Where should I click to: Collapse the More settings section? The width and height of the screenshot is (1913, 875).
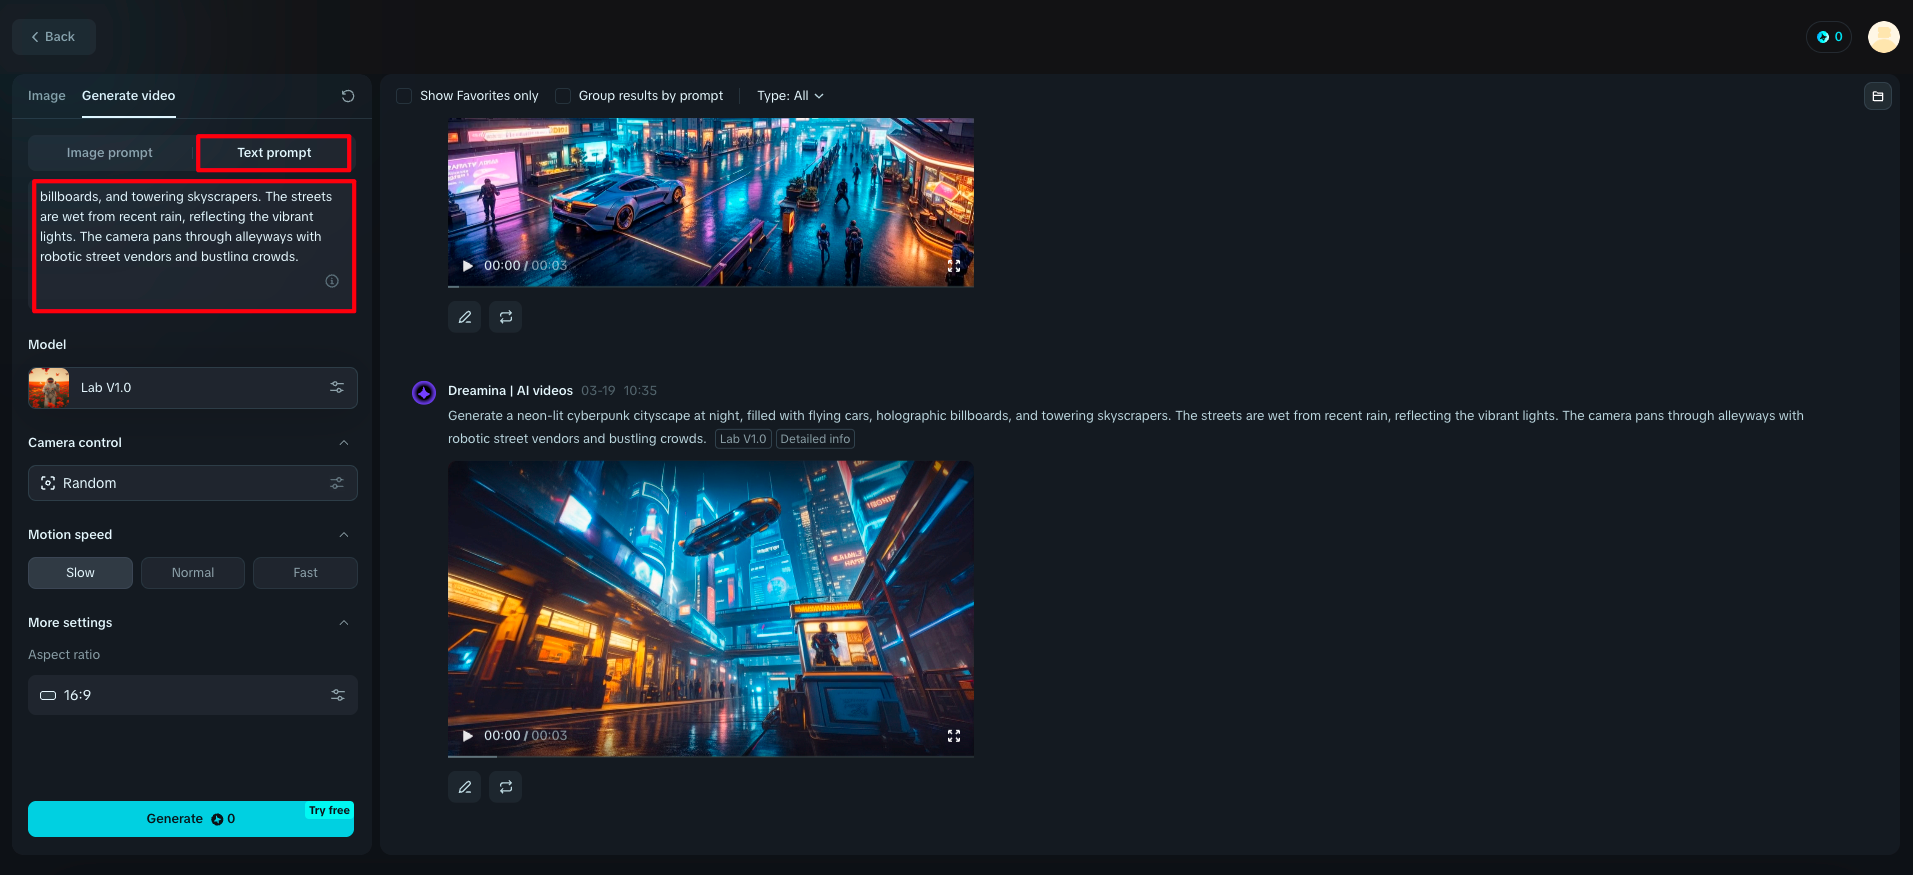[344, 623]
